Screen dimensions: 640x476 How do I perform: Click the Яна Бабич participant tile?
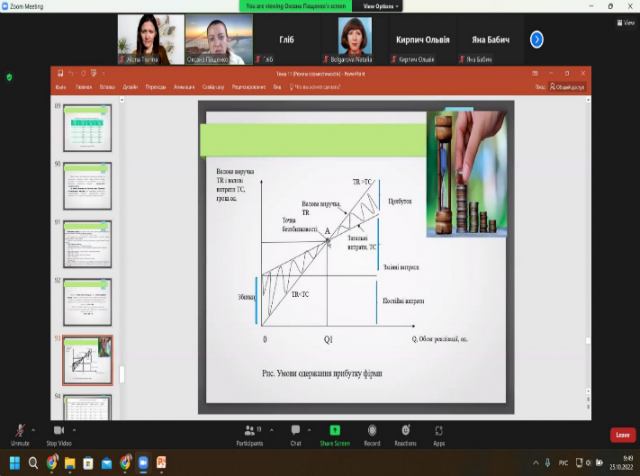click(490, 40)
